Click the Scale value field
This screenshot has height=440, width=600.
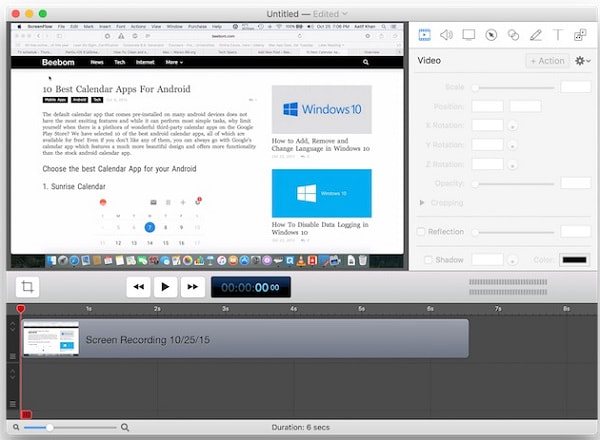[x=575, y=87]
